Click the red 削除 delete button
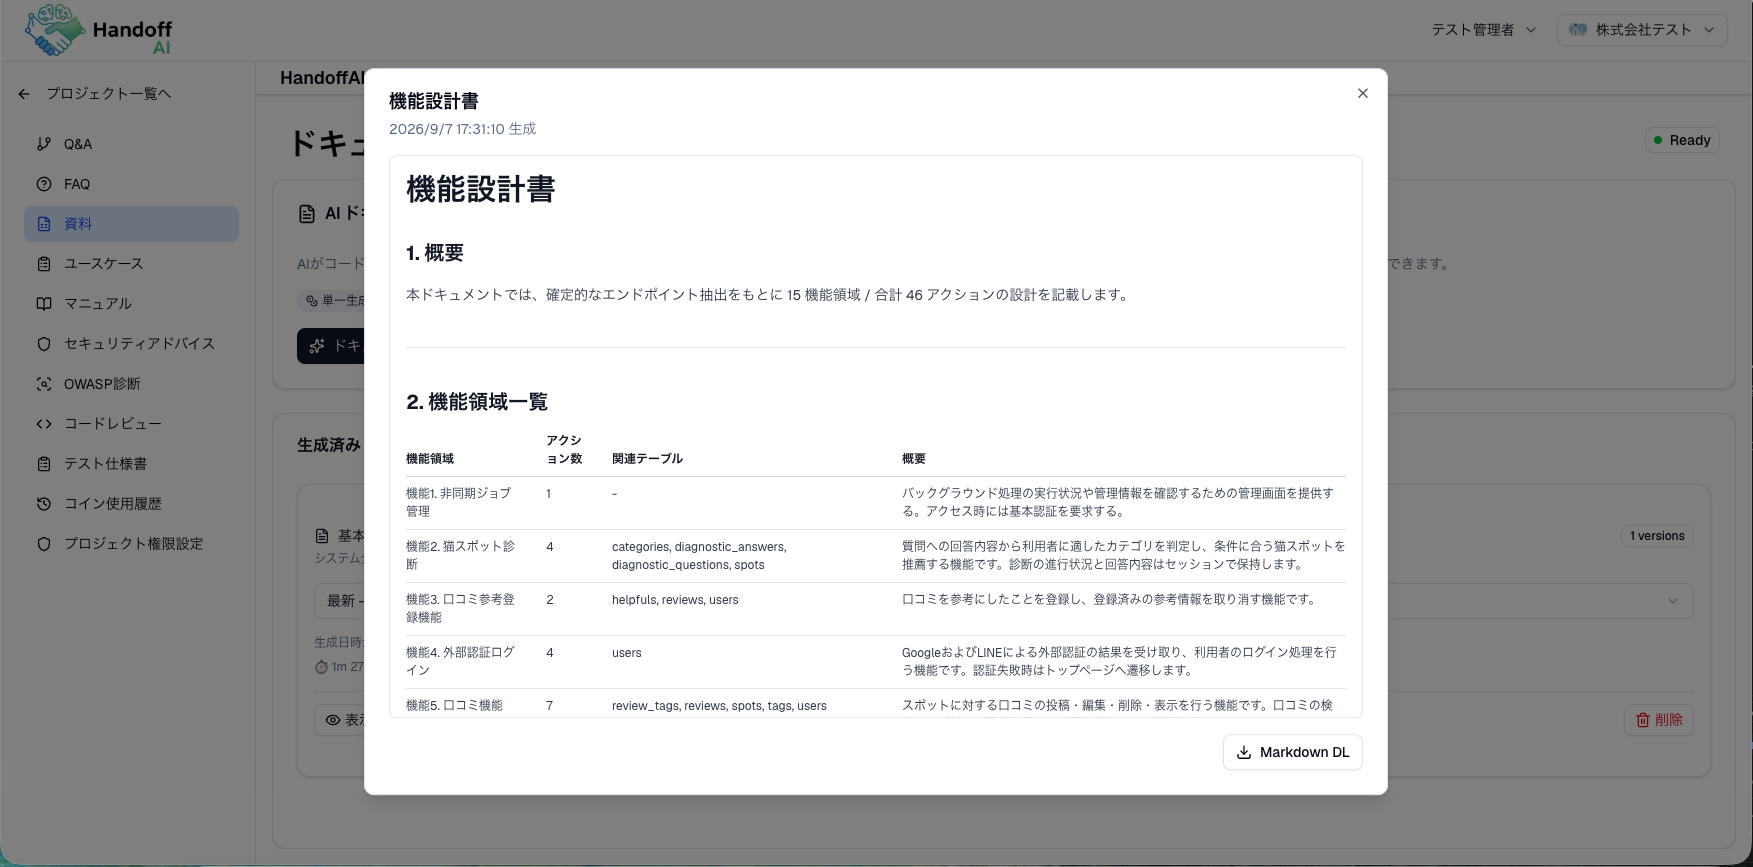The width and height of the screenshot is (1753, 867). pyautogui.click(x=1659, y=720)
